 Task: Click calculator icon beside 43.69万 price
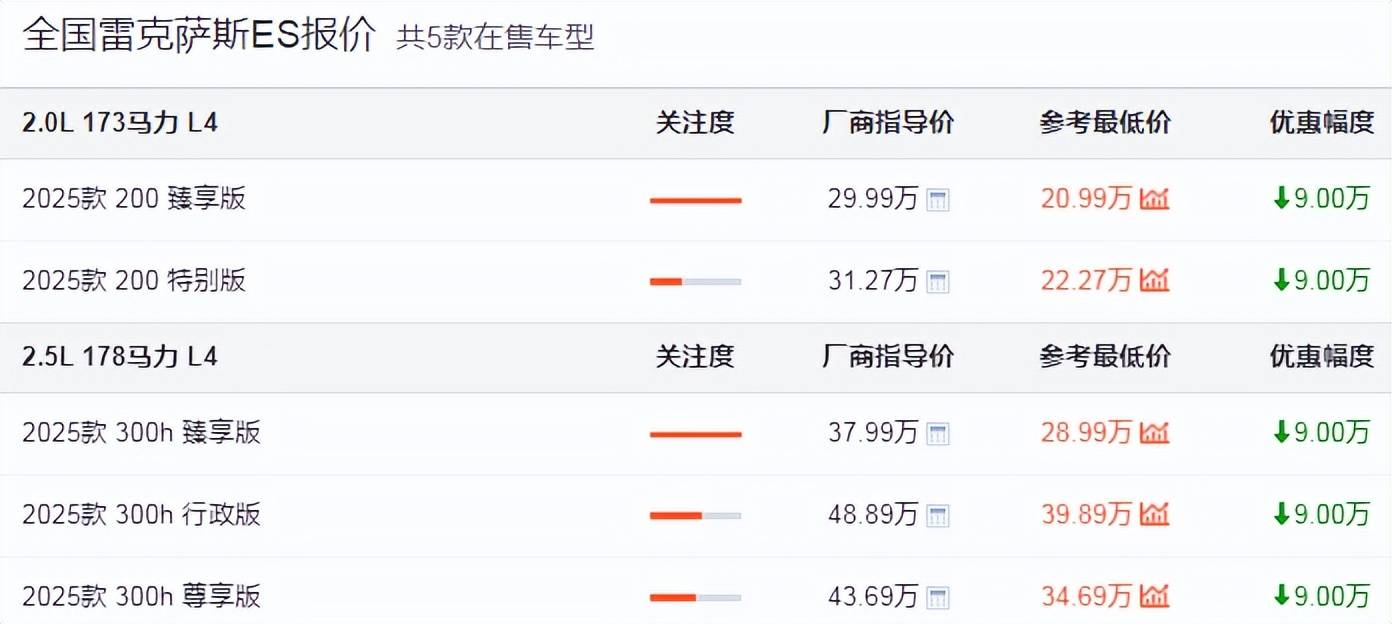[x=938, y=598]
